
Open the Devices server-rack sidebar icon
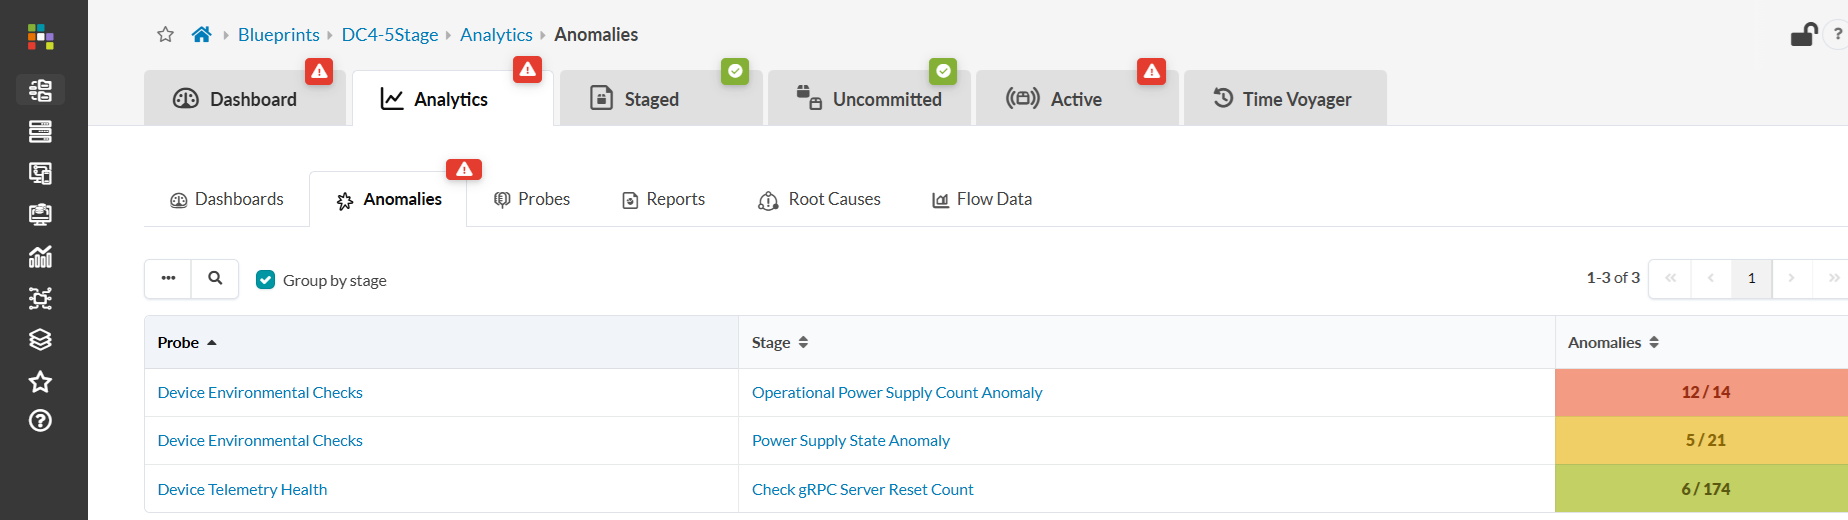[40, 131]
